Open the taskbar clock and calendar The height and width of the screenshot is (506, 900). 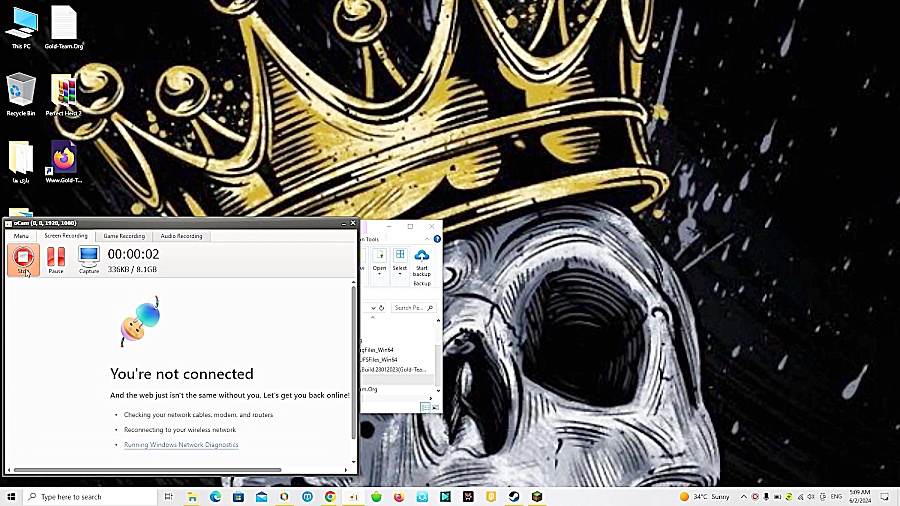click(x=860, y=497)
